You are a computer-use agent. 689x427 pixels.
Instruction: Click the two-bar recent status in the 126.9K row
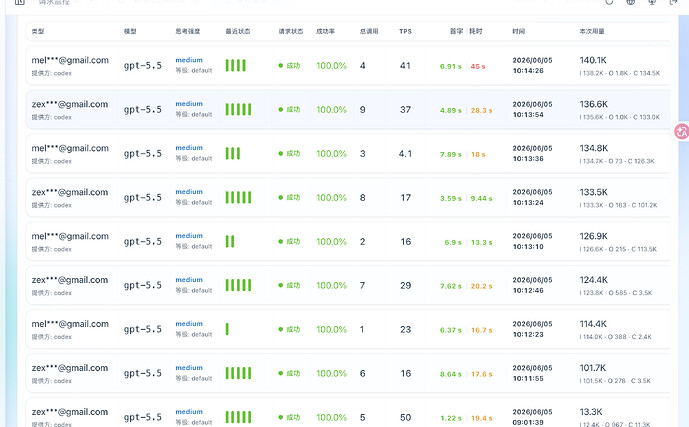(x=230, y=241)
